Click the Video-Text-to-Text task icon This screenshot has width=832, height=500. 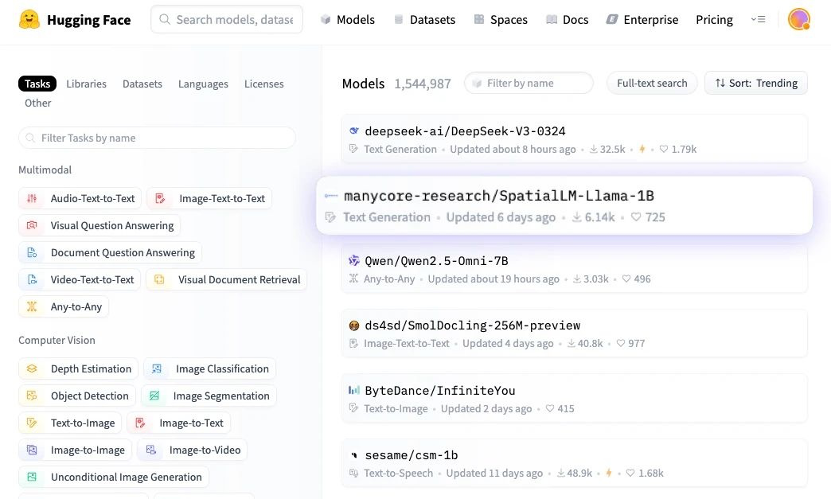[32, 280]
